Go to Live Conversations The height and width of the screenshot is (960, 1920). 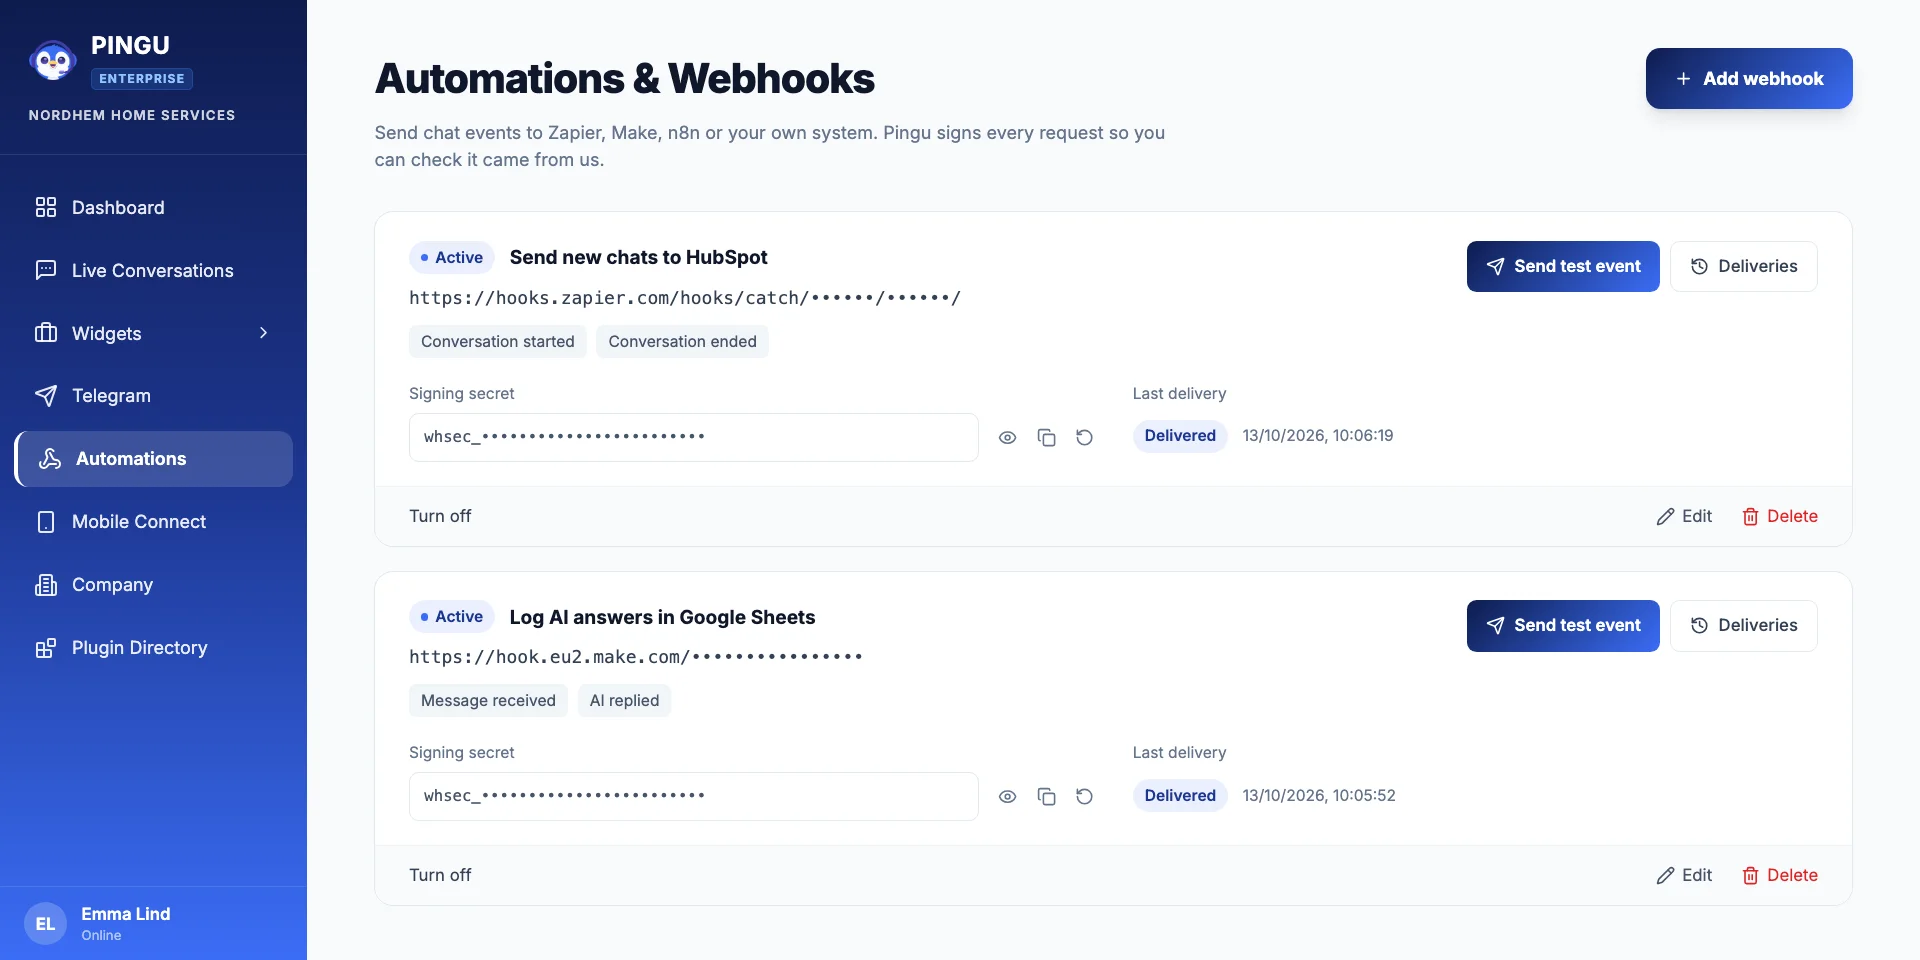[x=153, y=270]
